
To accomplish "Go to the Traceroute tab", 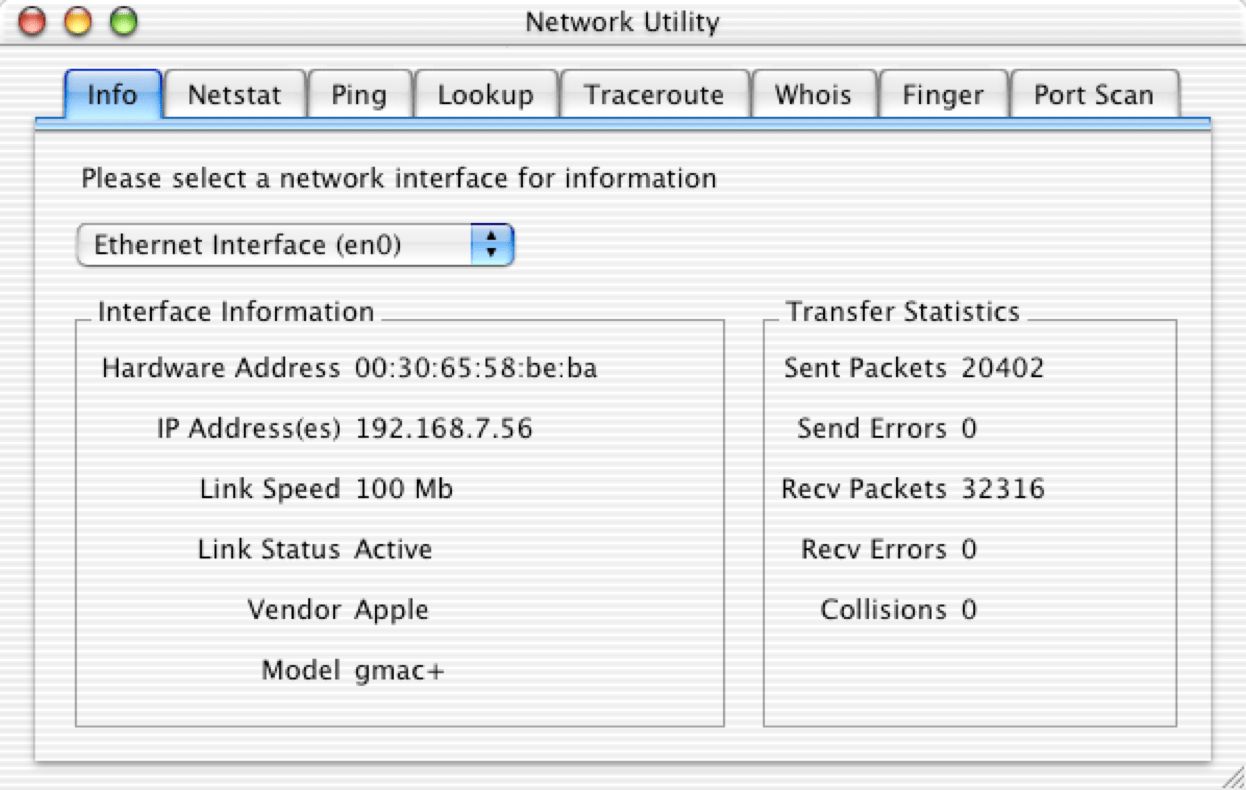I will pos(654,95).
